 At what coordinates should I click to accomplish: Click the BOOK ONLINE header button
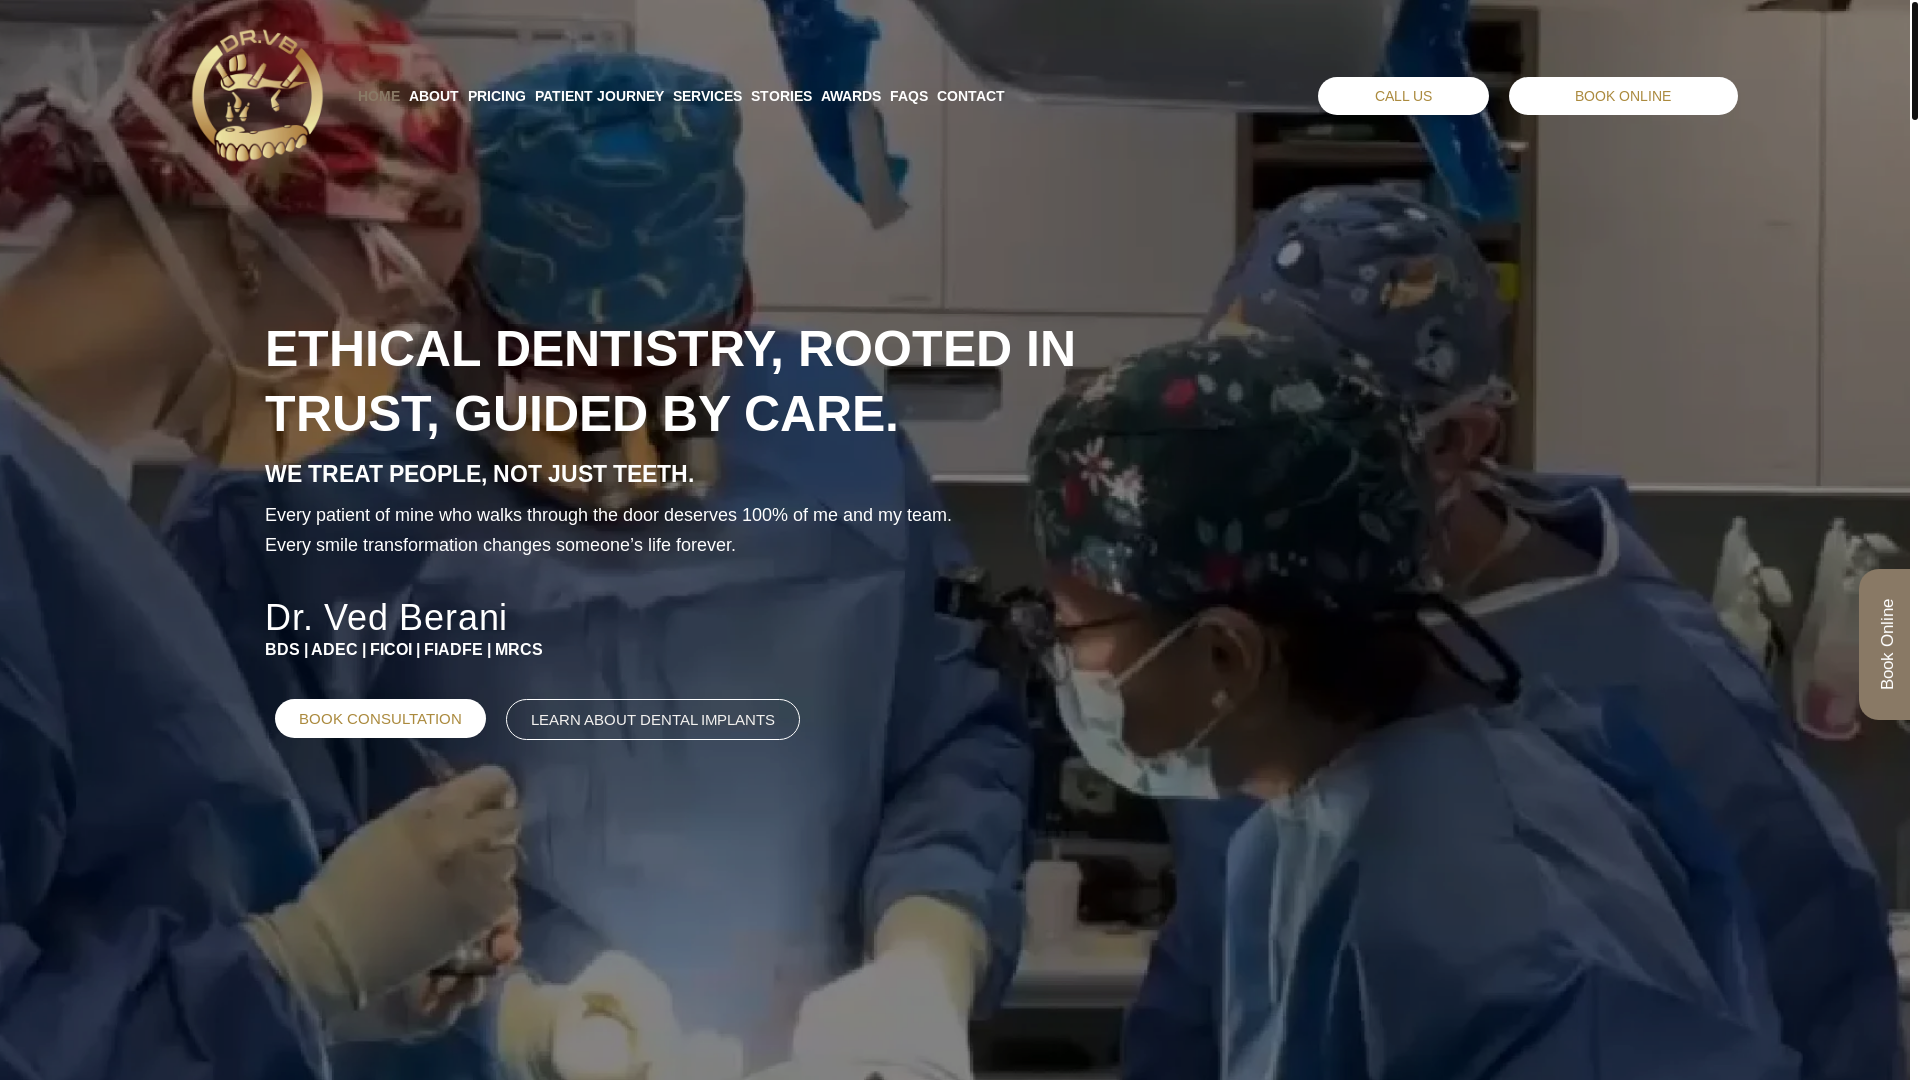(1623, 96)
